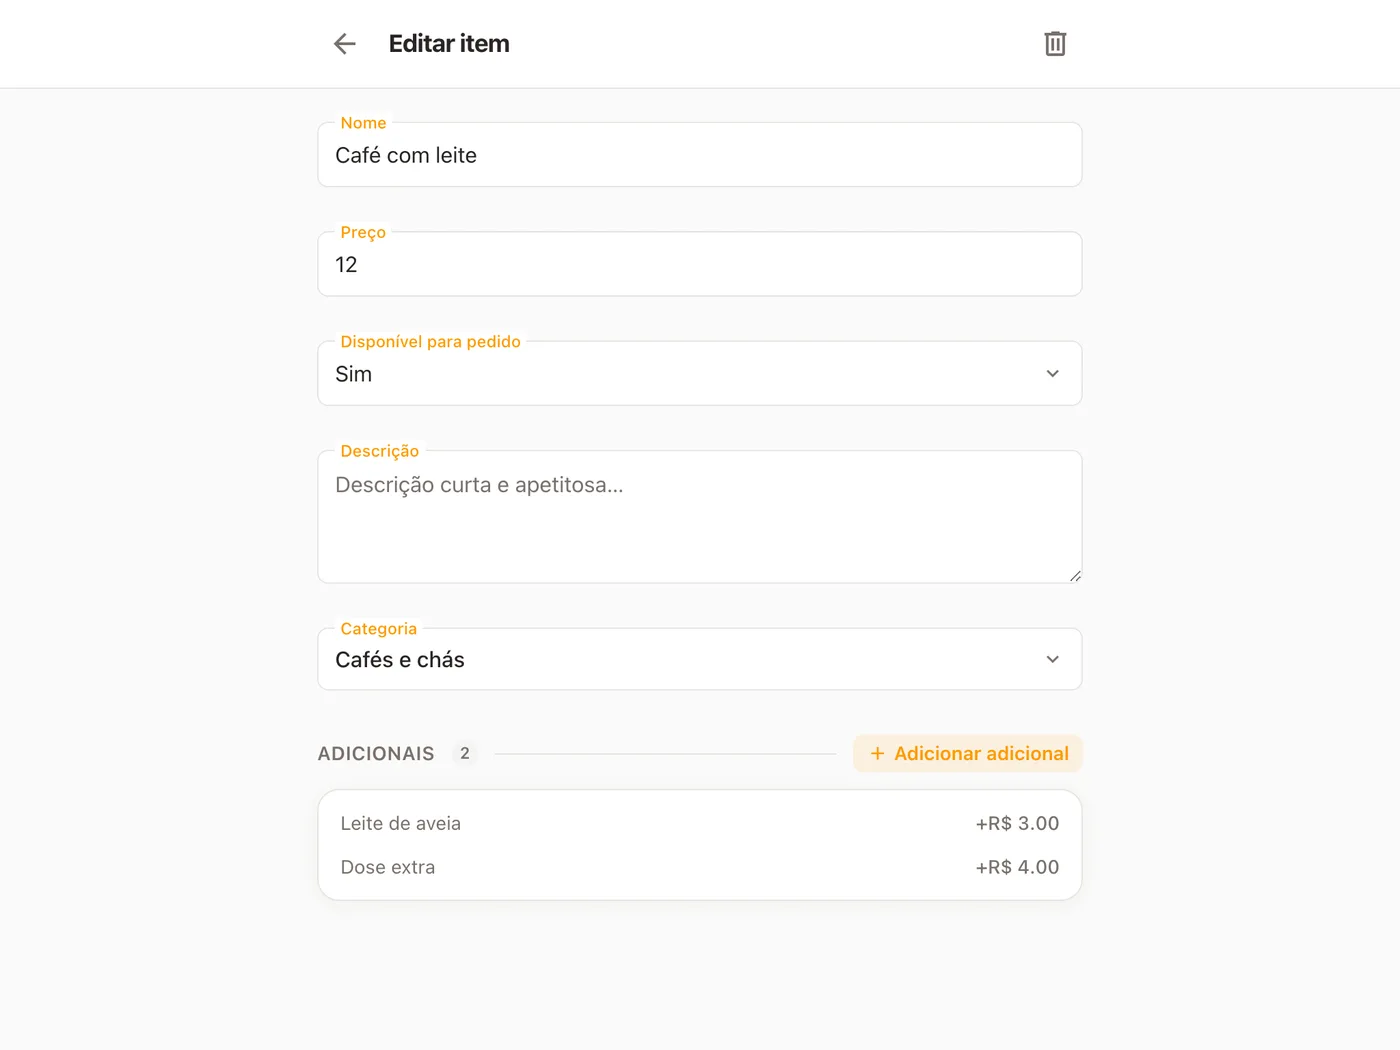This screenshot has width=1400, height=1050.
Task: Click the adicionais count badge showing 2
Action: pos(464,754)
